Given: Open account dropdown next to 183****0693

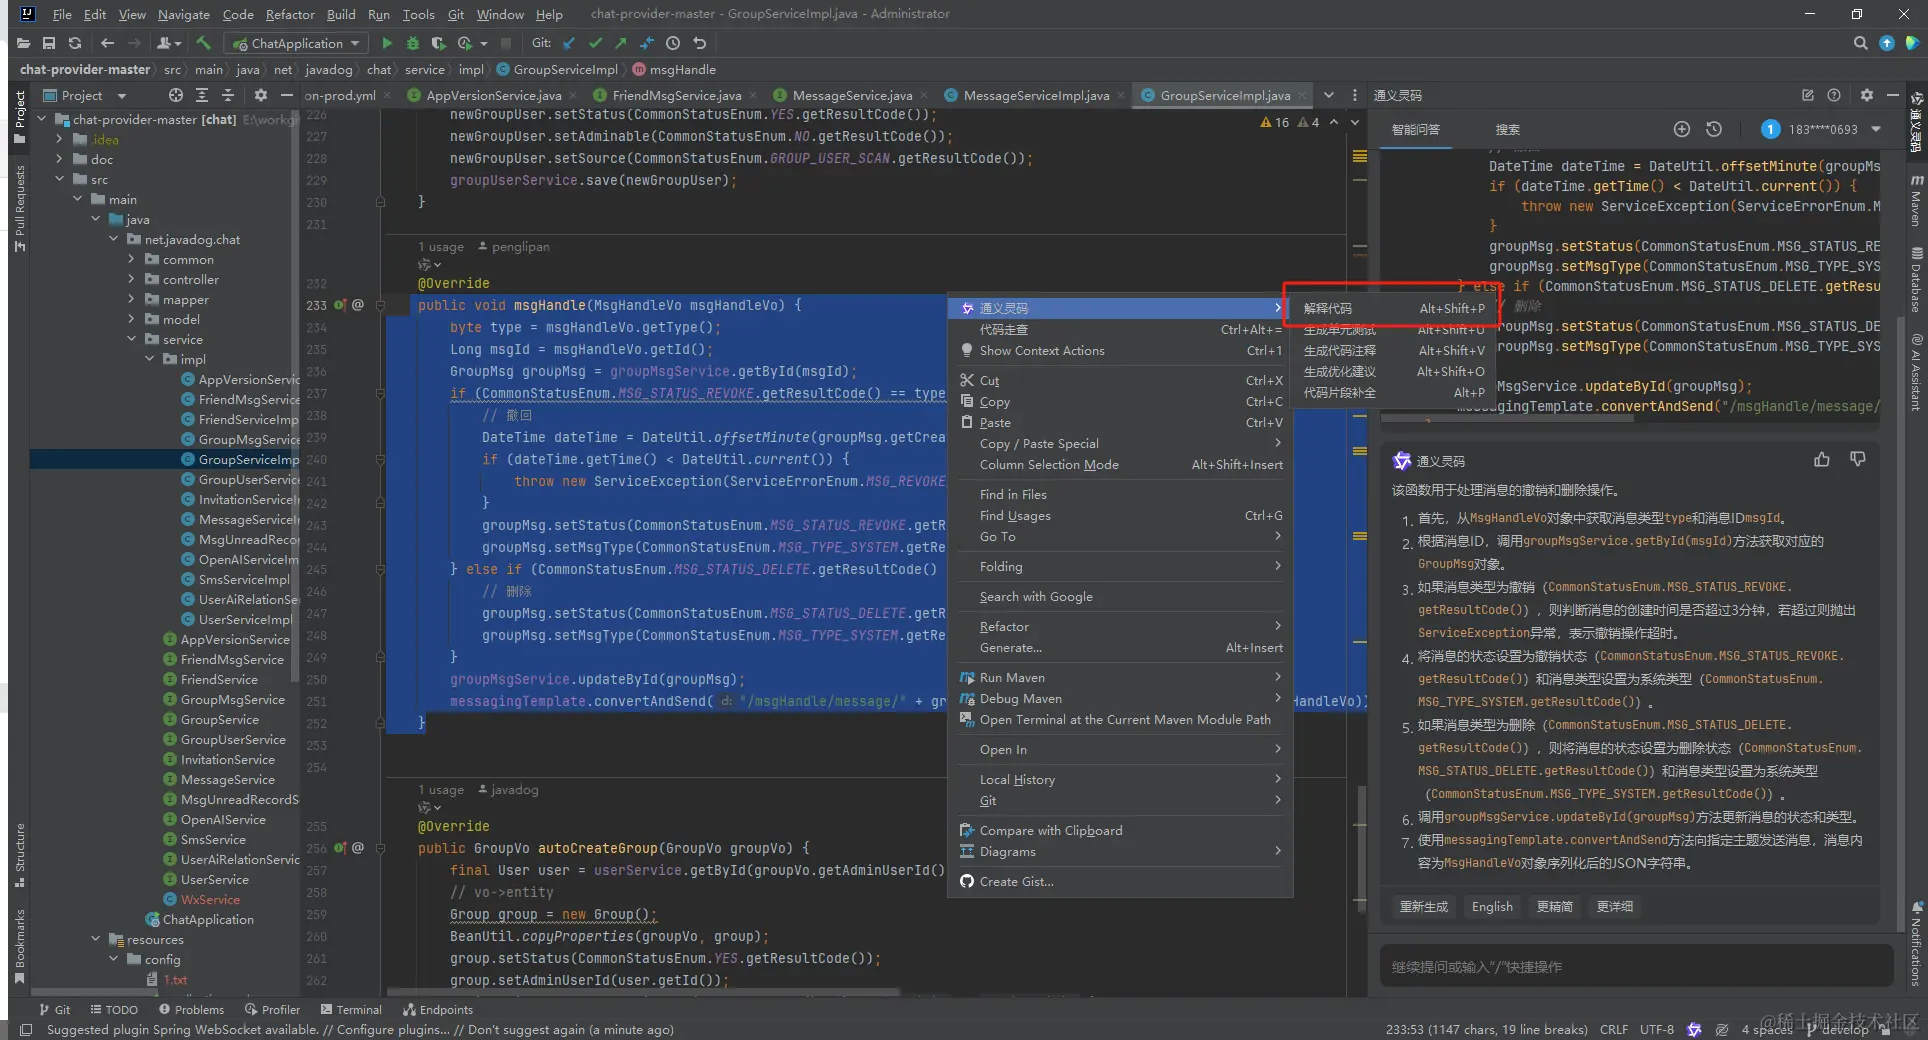Looking at the screenshot, I should (1876, 129).
